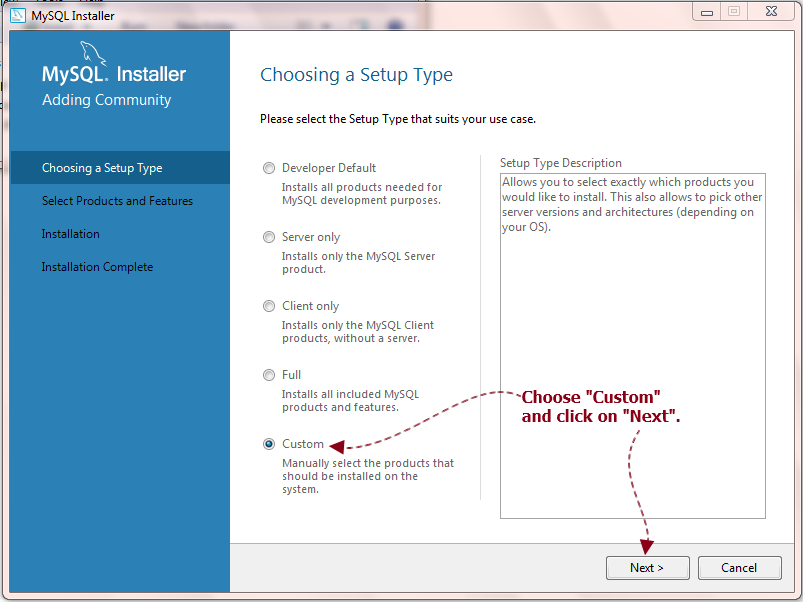Select the Full setup type
Image resolution: width=803 pixels, height=602 pixels.
pos(269,375)
